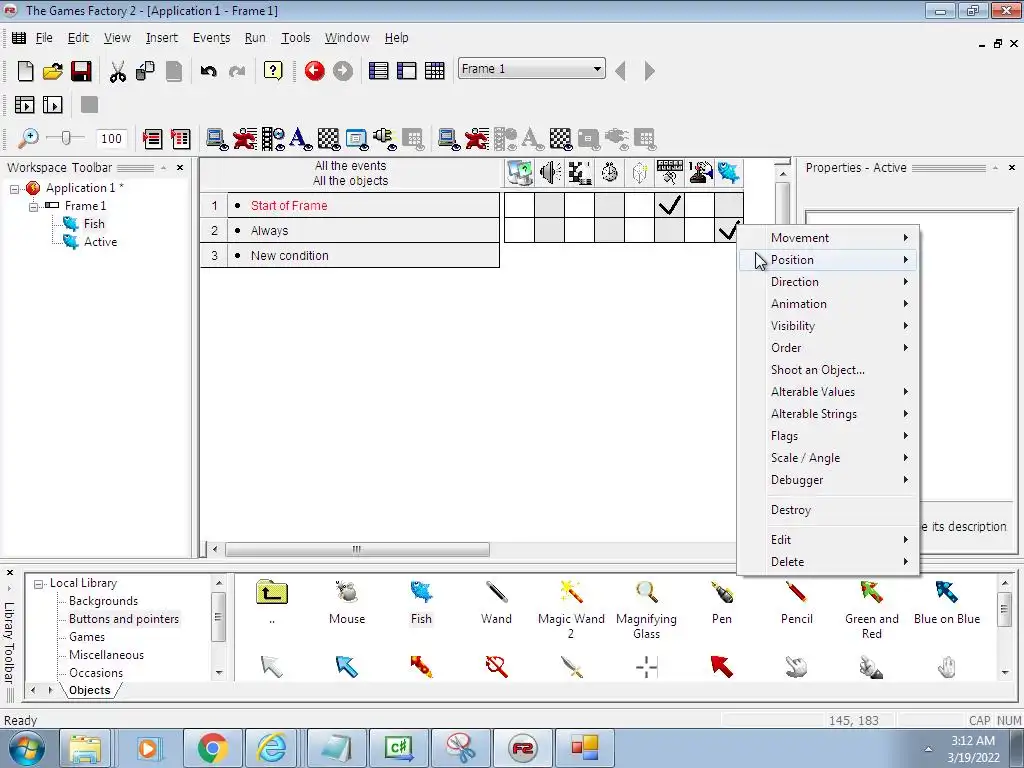Viewport: 1024px width, 768px height.
Task: Open the Event Editor grid icon
Action: (434, 71)
